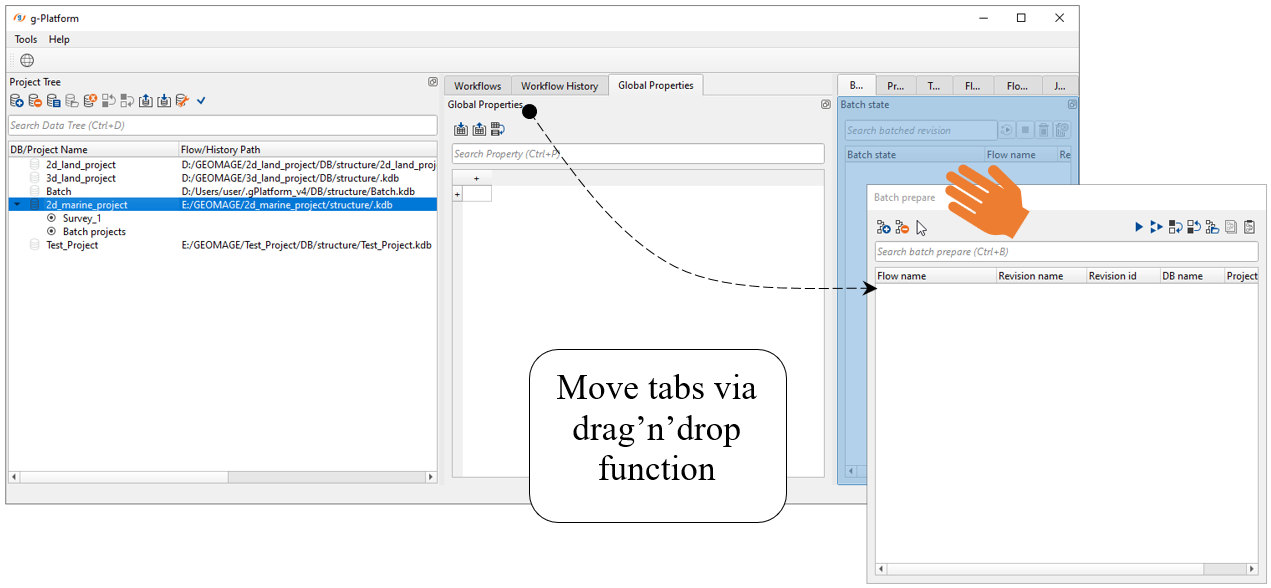Undock the Project Tree panel with float button
1271x588 pixels.
(432, 82)
